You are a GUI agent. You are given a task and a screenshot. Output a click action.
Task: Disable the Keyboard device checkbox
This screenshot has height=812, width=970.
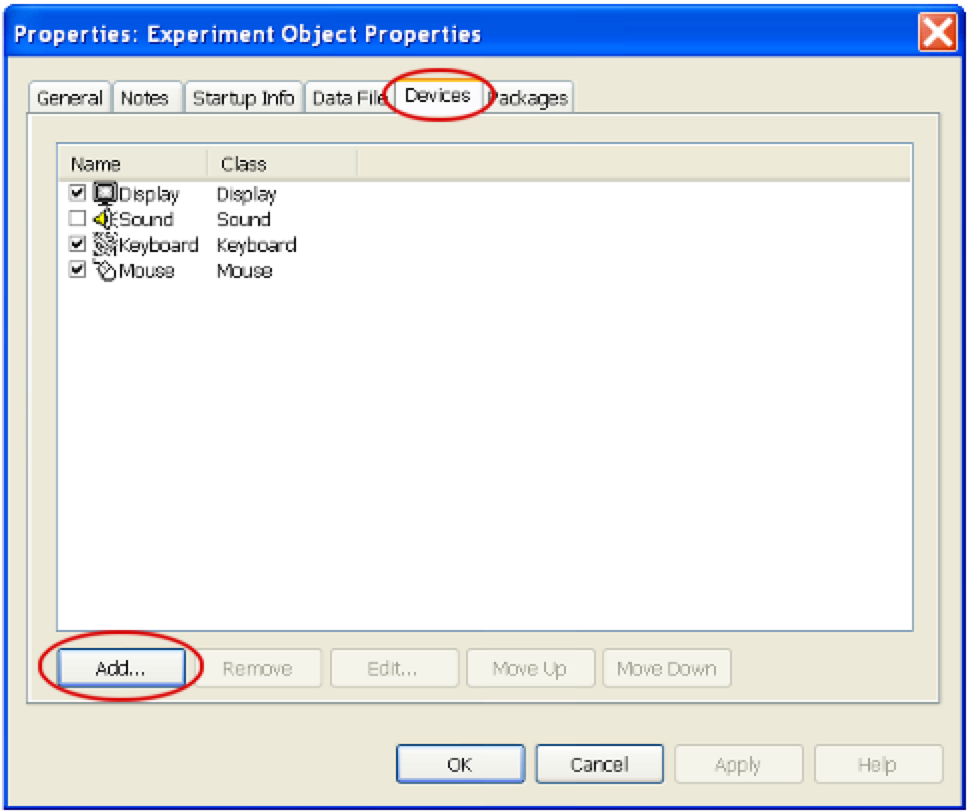coord(78,244)
